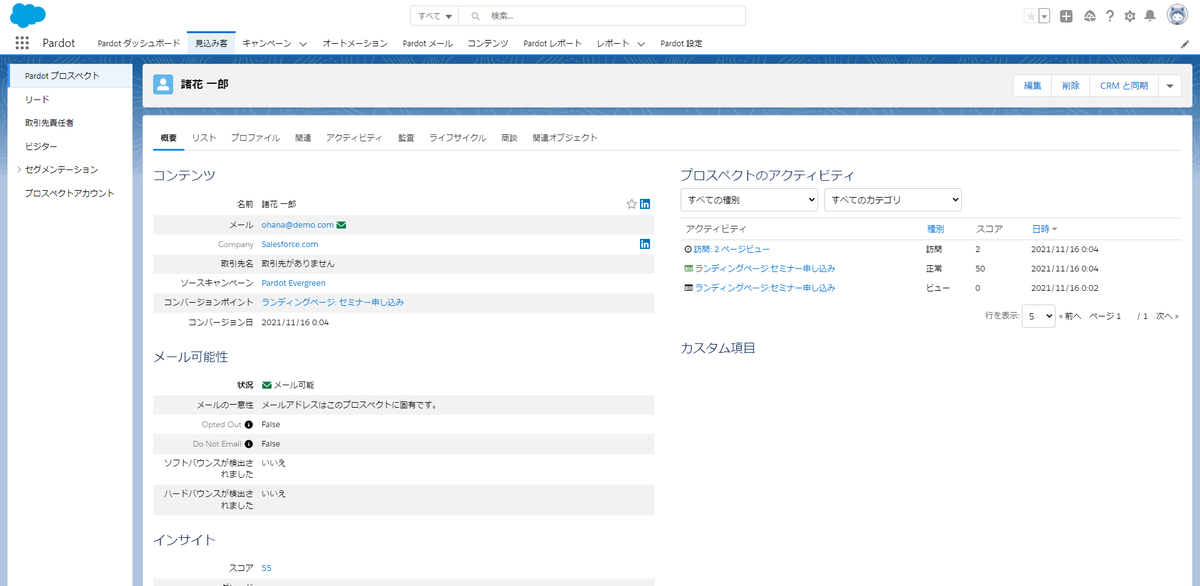Open the コンテンツ nav tab
The width and height of the screenshot is (1200, 586).
point(488,44)
